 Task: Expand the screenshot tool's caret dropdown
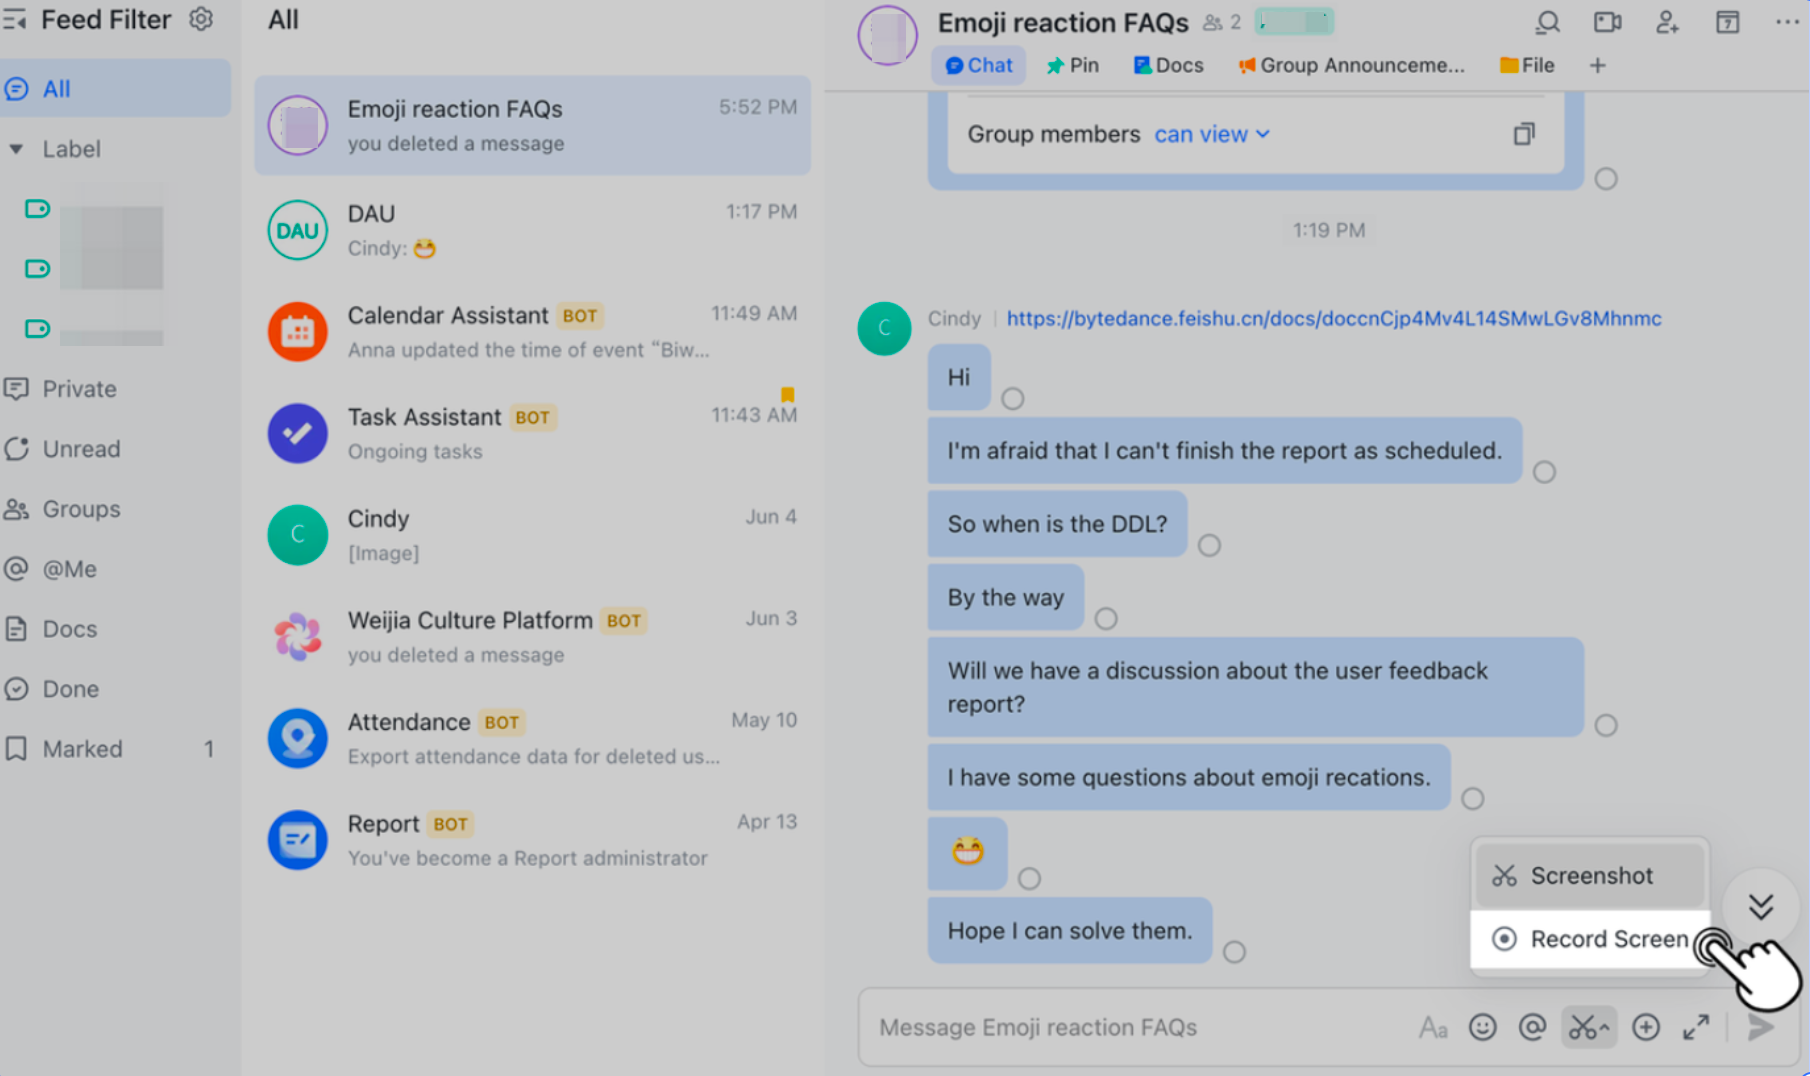pyautogui.click(x=1604, y=1027)
